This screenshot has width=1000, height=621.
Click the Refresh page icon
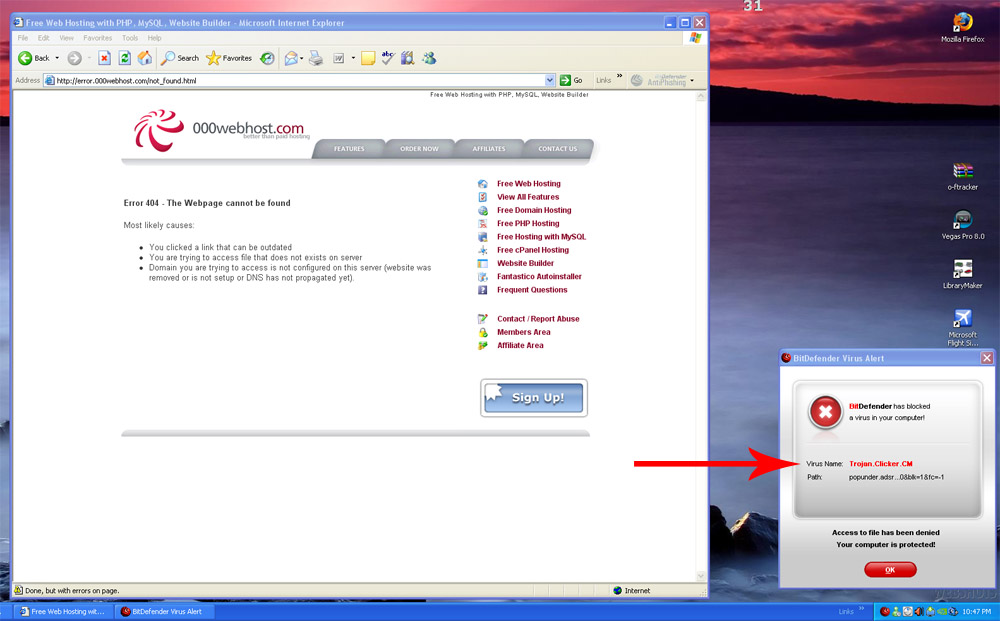pos(125,58)
